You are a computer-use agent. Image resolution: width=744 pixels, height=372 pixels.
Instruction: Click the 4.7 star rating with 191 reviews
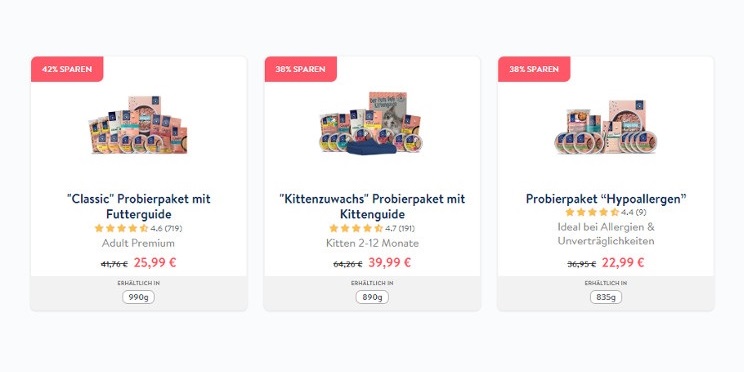[372, 228]
